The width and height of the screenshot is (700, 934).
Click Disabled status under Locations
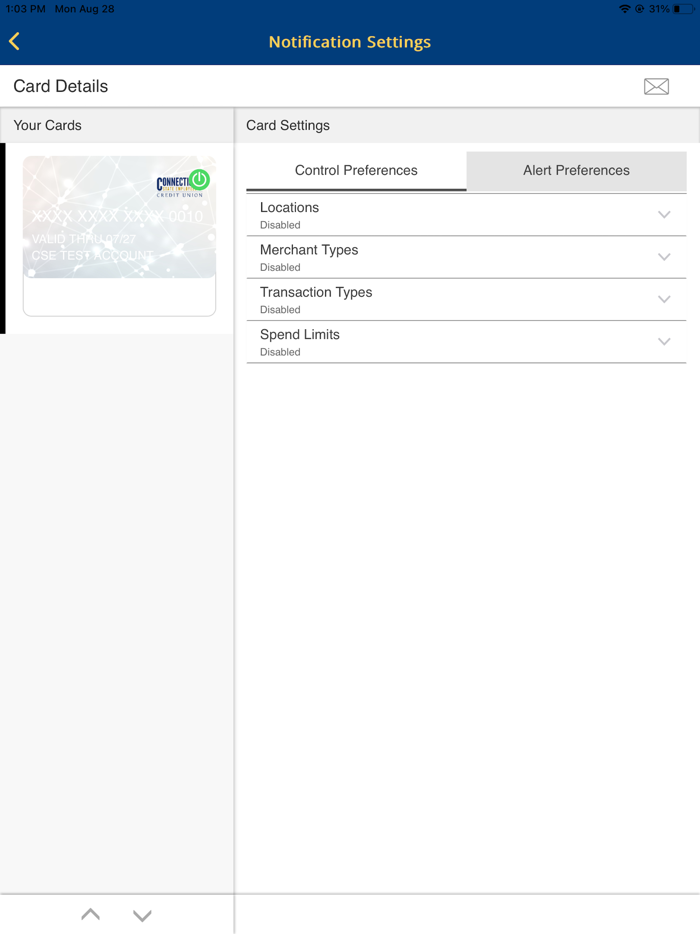tap(280, 225)
